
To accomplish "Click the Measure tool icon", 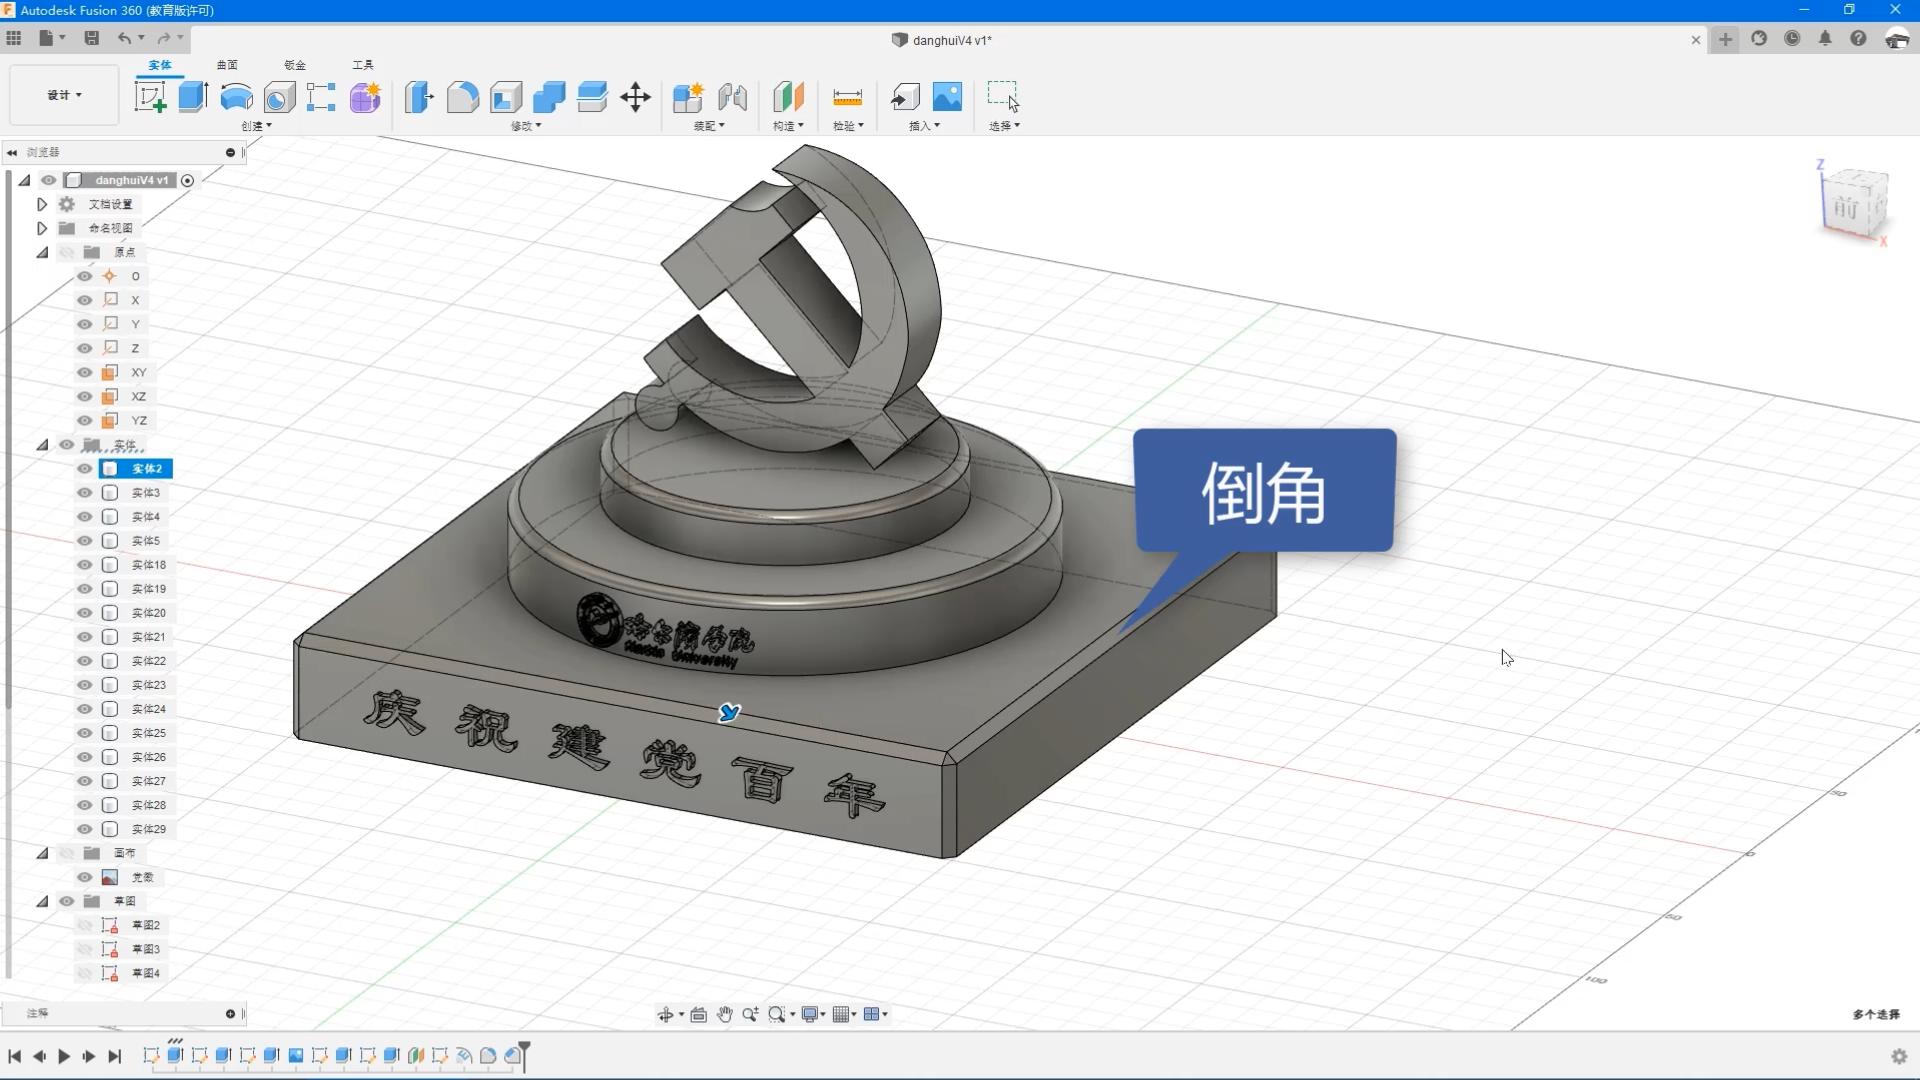I will tap(846, 97).
